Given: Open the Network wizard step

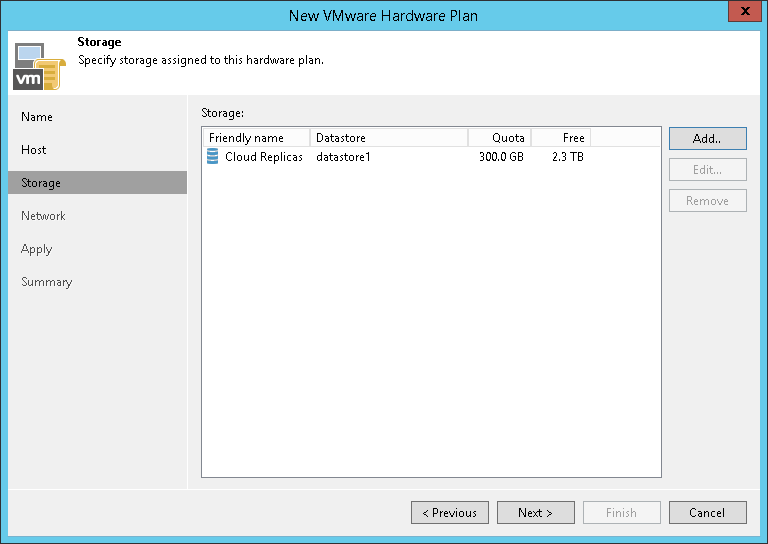Looking at the screenshot, I should (43, 216).
